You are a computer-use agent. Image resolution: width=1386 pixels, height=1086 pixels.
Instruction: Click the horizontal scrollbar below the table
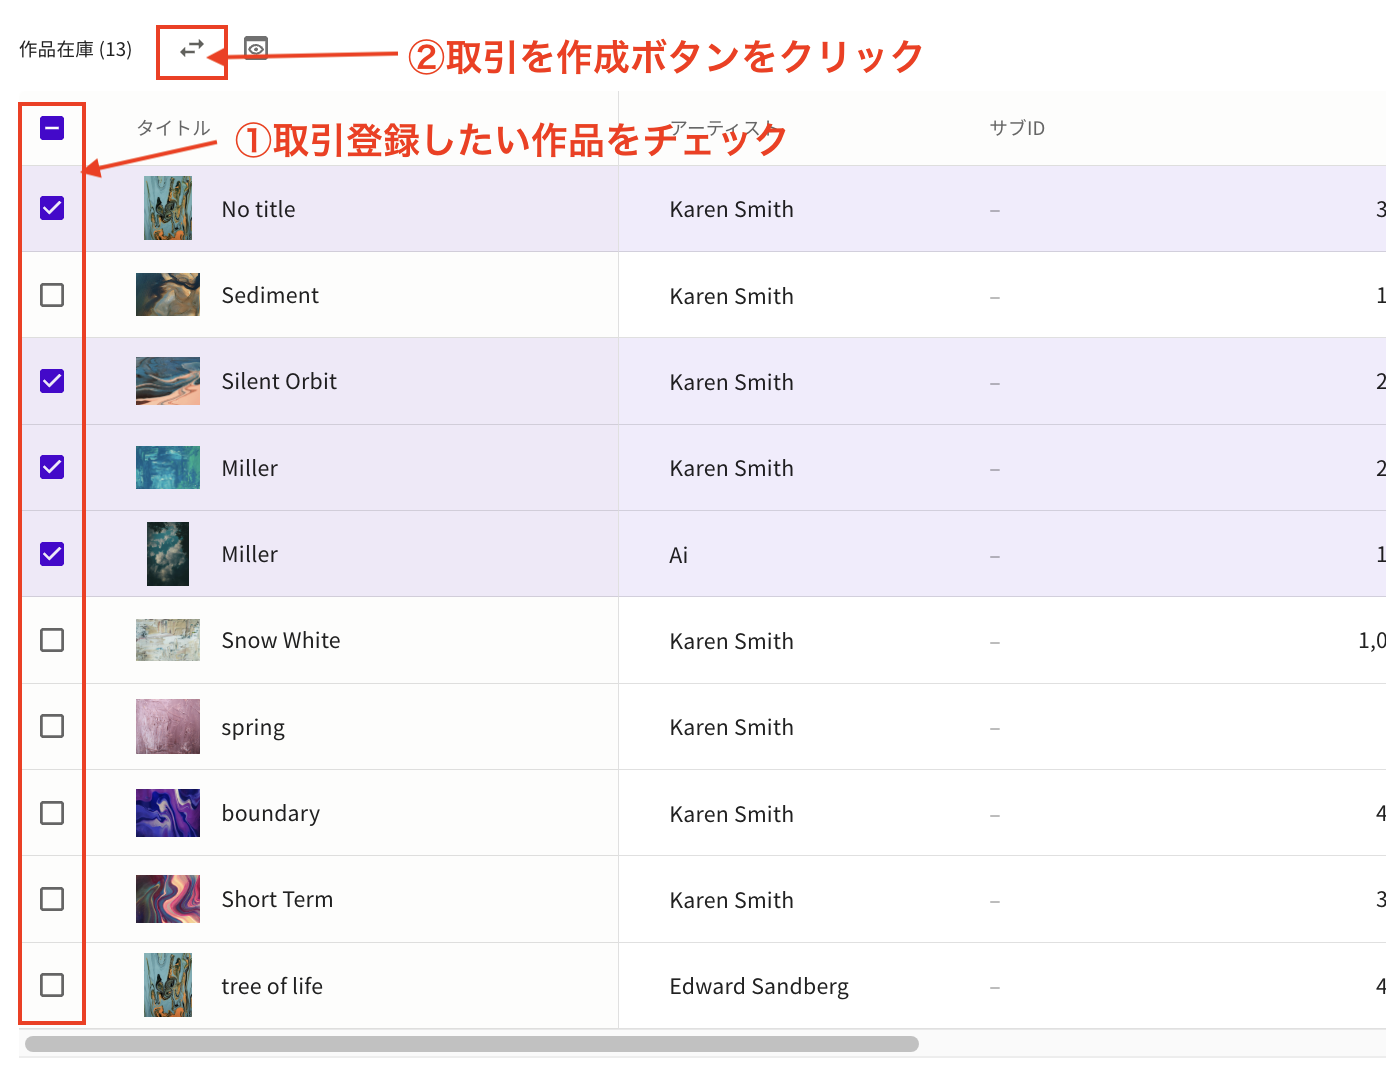(x=472, y=1044)
